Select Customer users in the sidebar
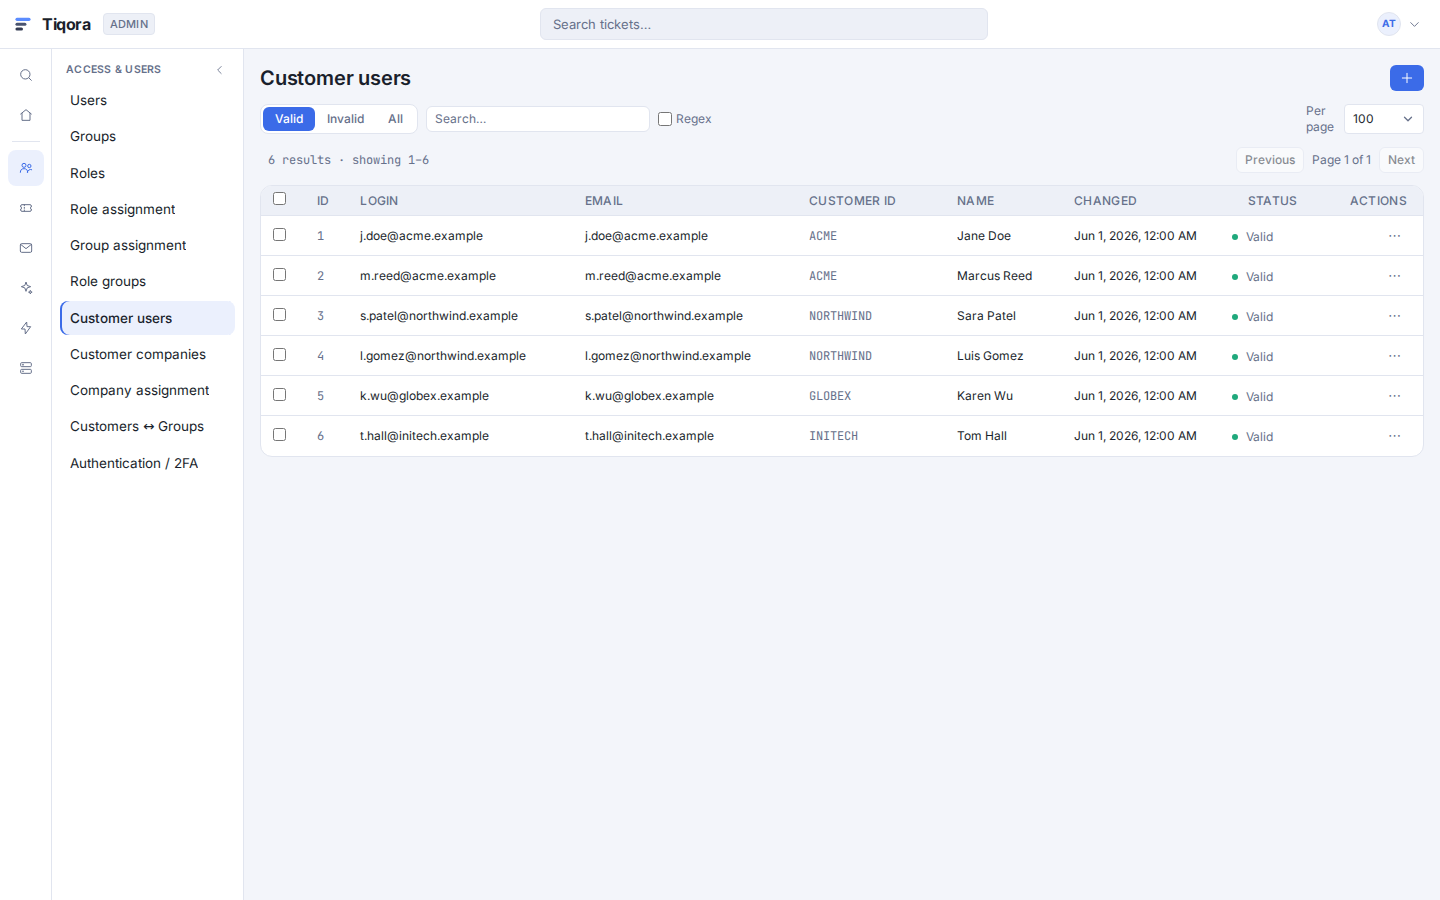Image resolution: width=1440 pixels, height=900 pixels. [147, 318]
